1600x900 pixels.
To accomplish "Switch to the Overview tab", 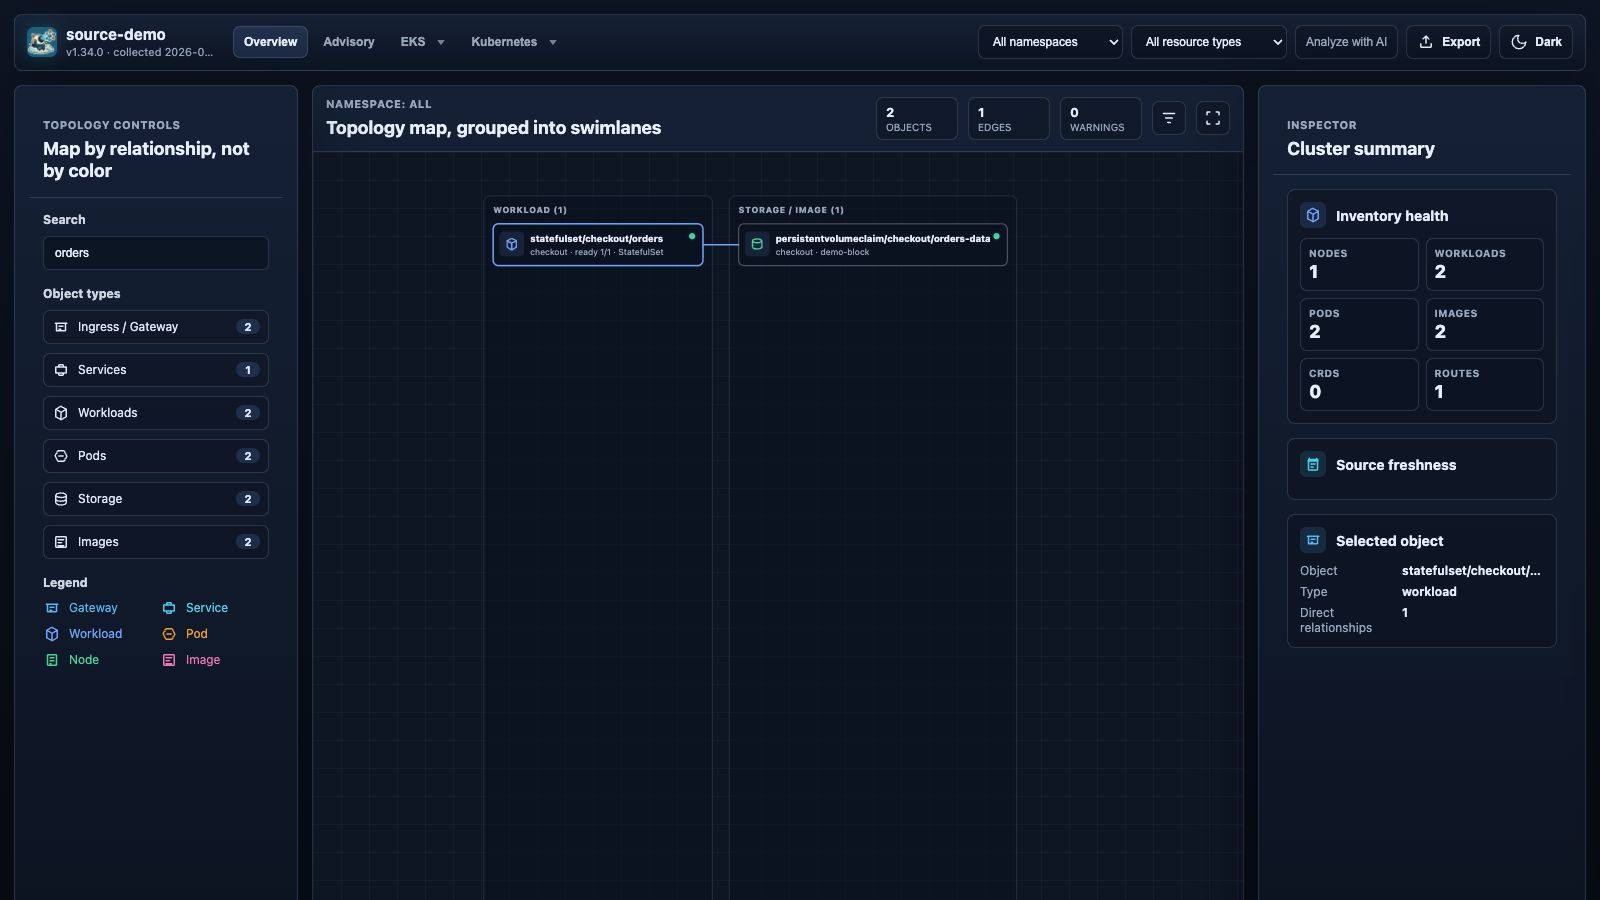I will [270, 42].
